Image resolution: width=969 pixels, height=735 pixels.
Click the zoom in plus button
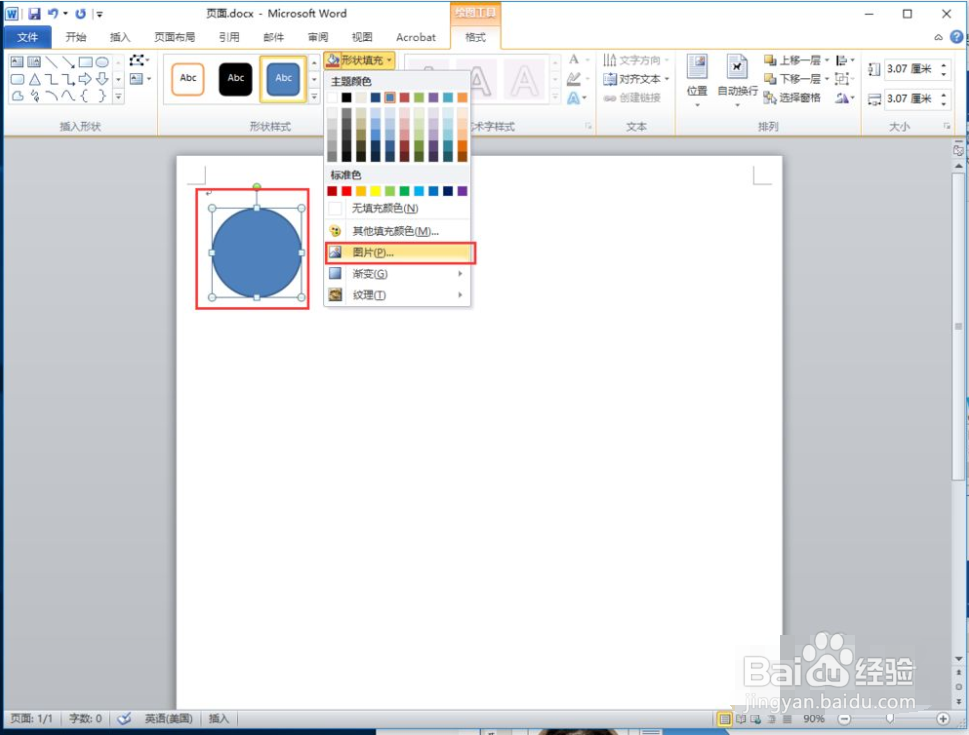pos(943,718)
